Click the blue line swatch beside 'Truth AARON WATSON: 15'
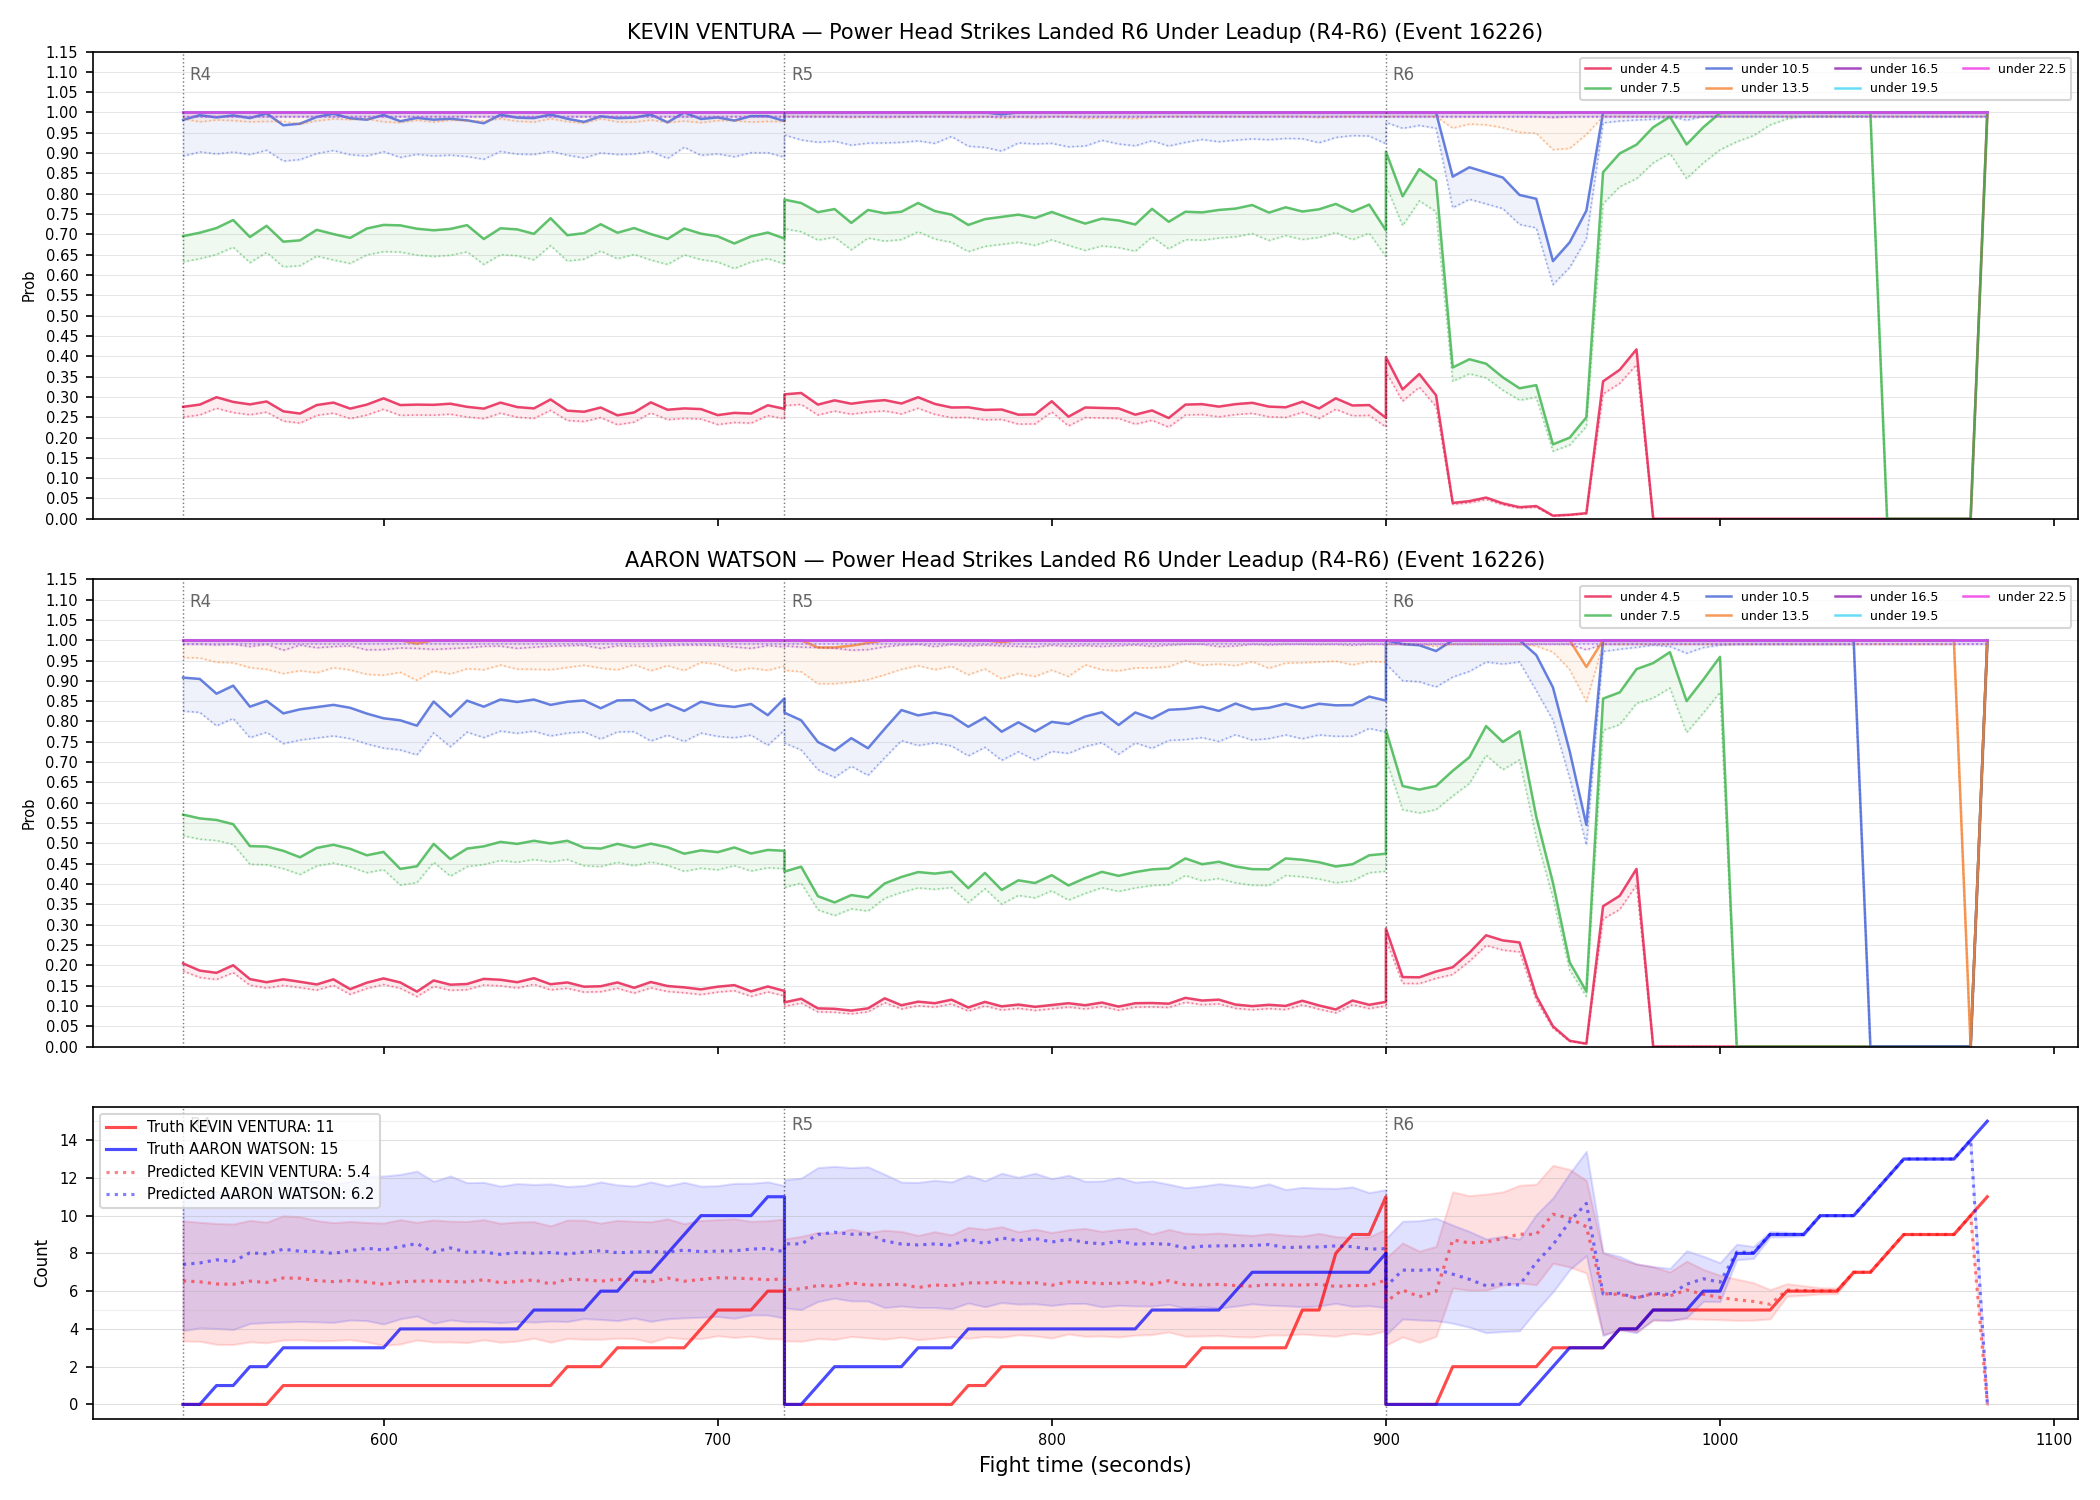This screenshot has height=1500, width=2100. pos(121,1149)
